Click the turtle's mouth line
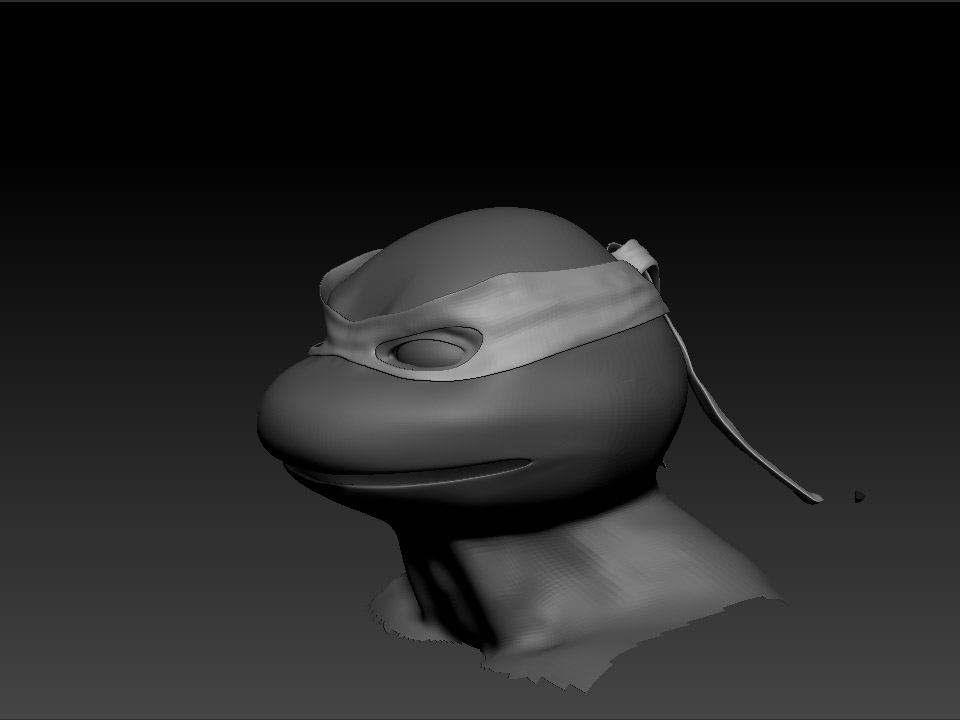 [x=407, y=474]
